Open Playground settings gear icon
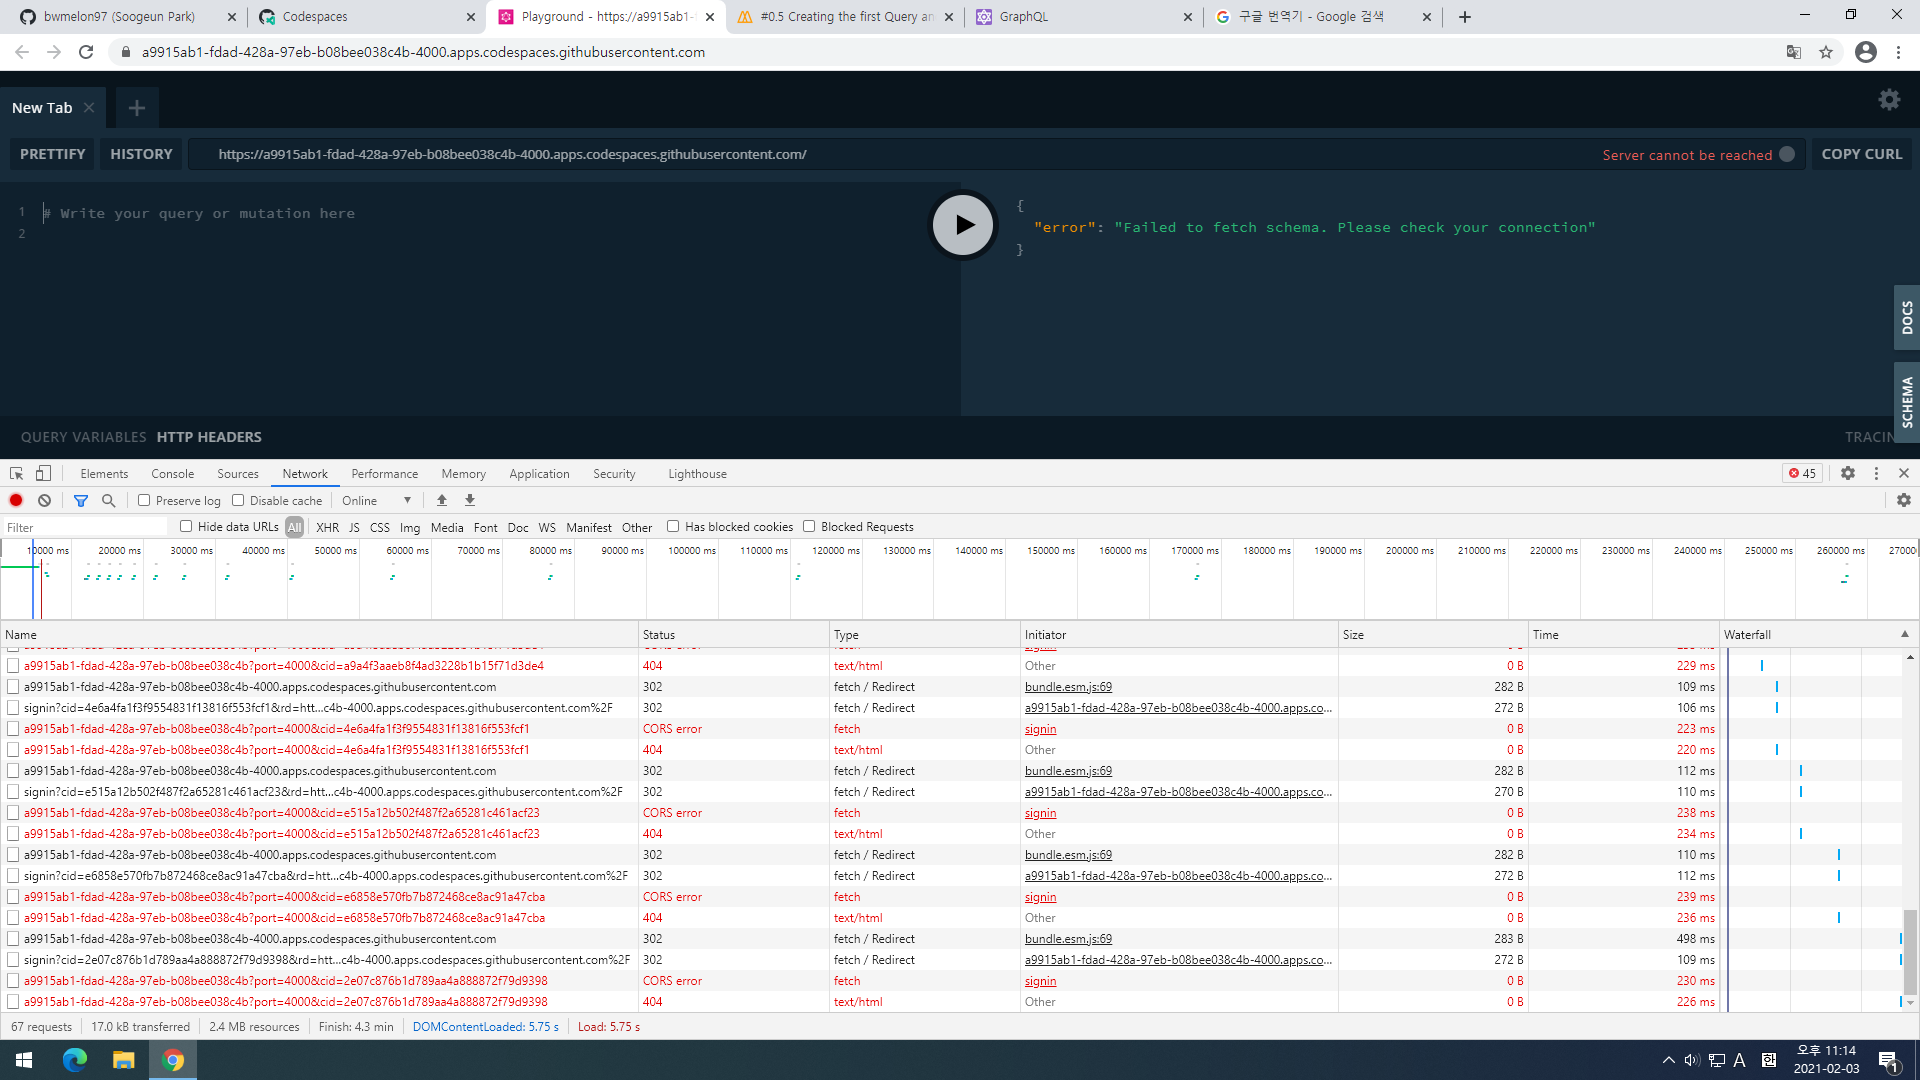Screen dimensions: 1920x1080 1889,100
